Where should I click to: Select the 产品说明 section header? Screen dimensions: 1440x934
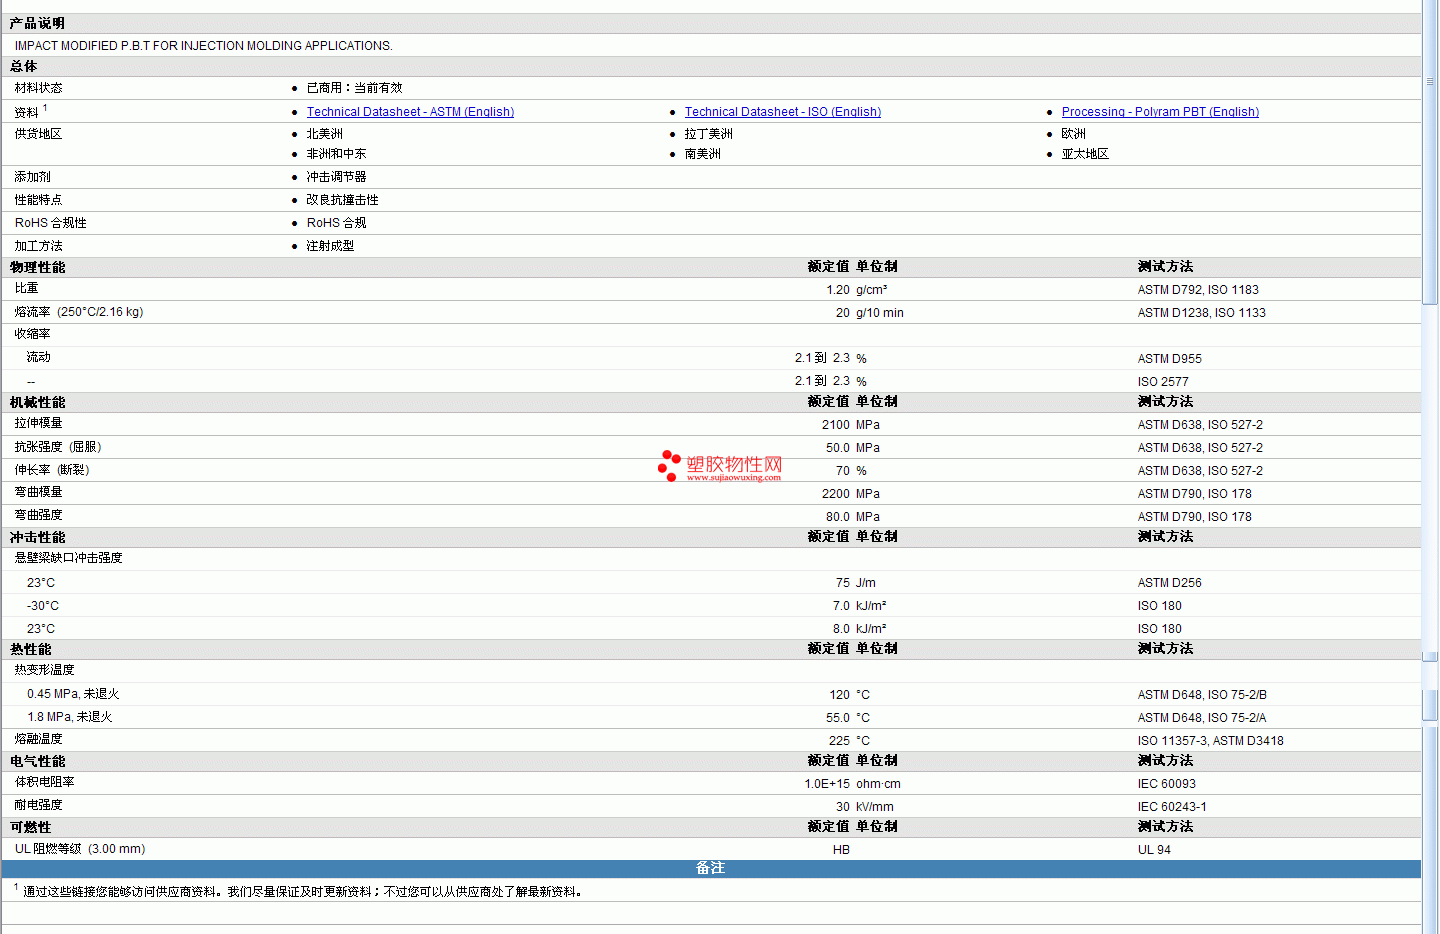[37, 23]
